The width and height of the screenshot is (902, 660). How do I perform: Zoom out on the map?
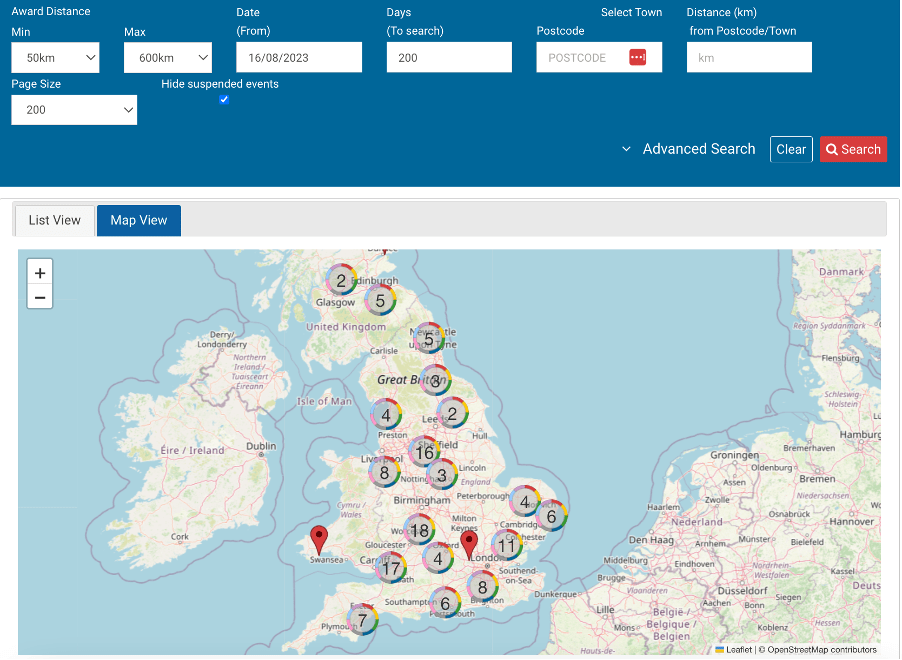pyautogui.click(x=40, y=297)
